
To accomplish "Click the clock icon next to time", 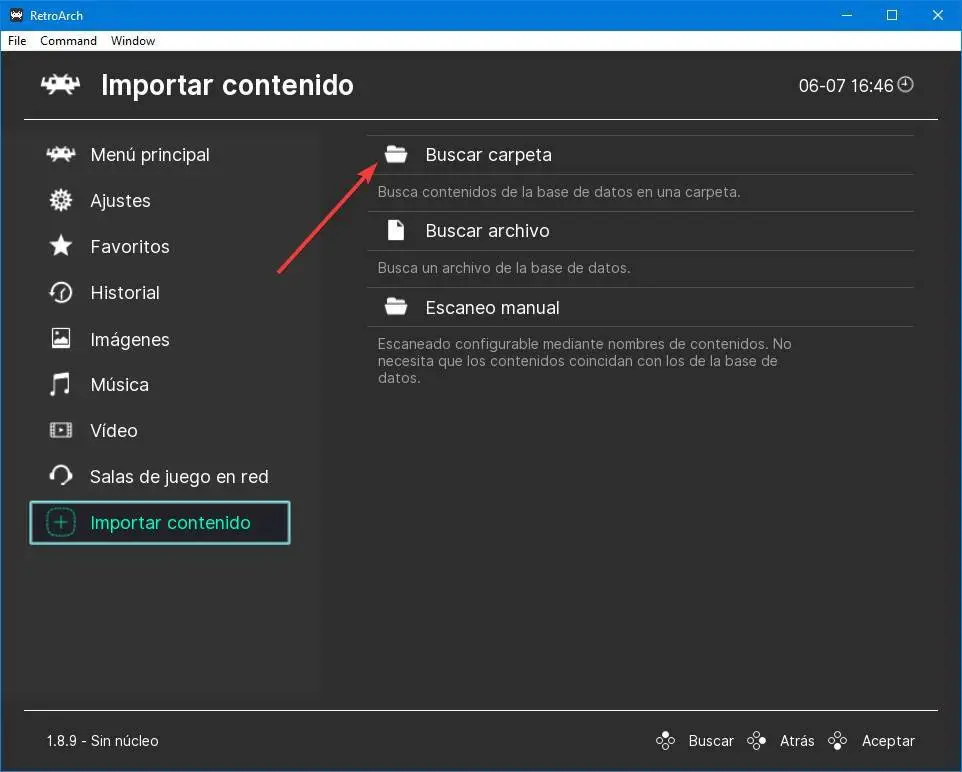I will pos(906,84).
